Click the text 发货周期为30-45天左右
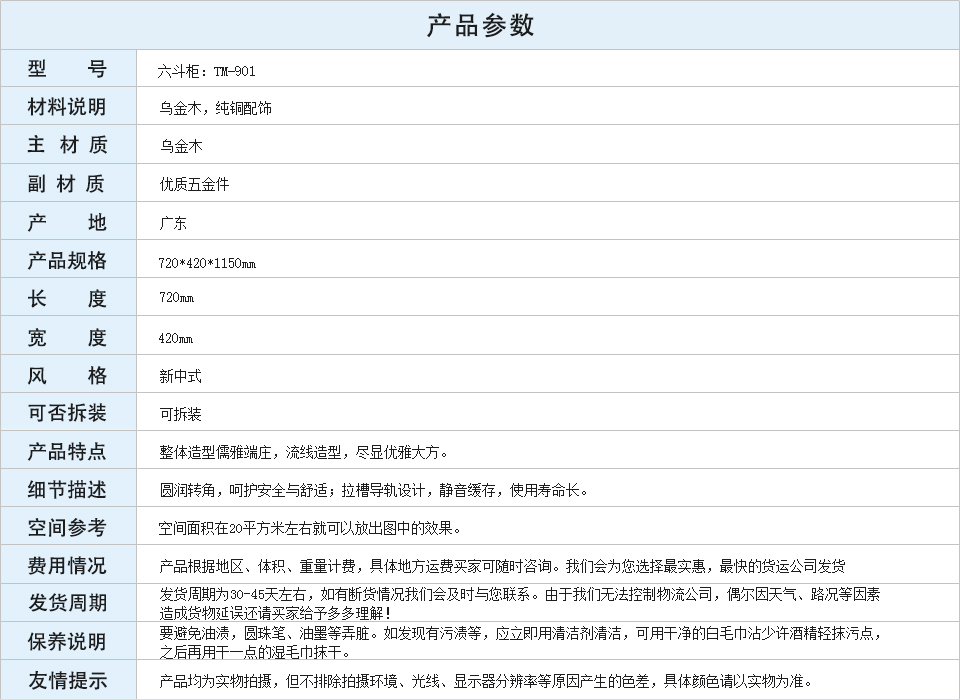This screenshot has width=960, height=700. click(x=520, y=603)
